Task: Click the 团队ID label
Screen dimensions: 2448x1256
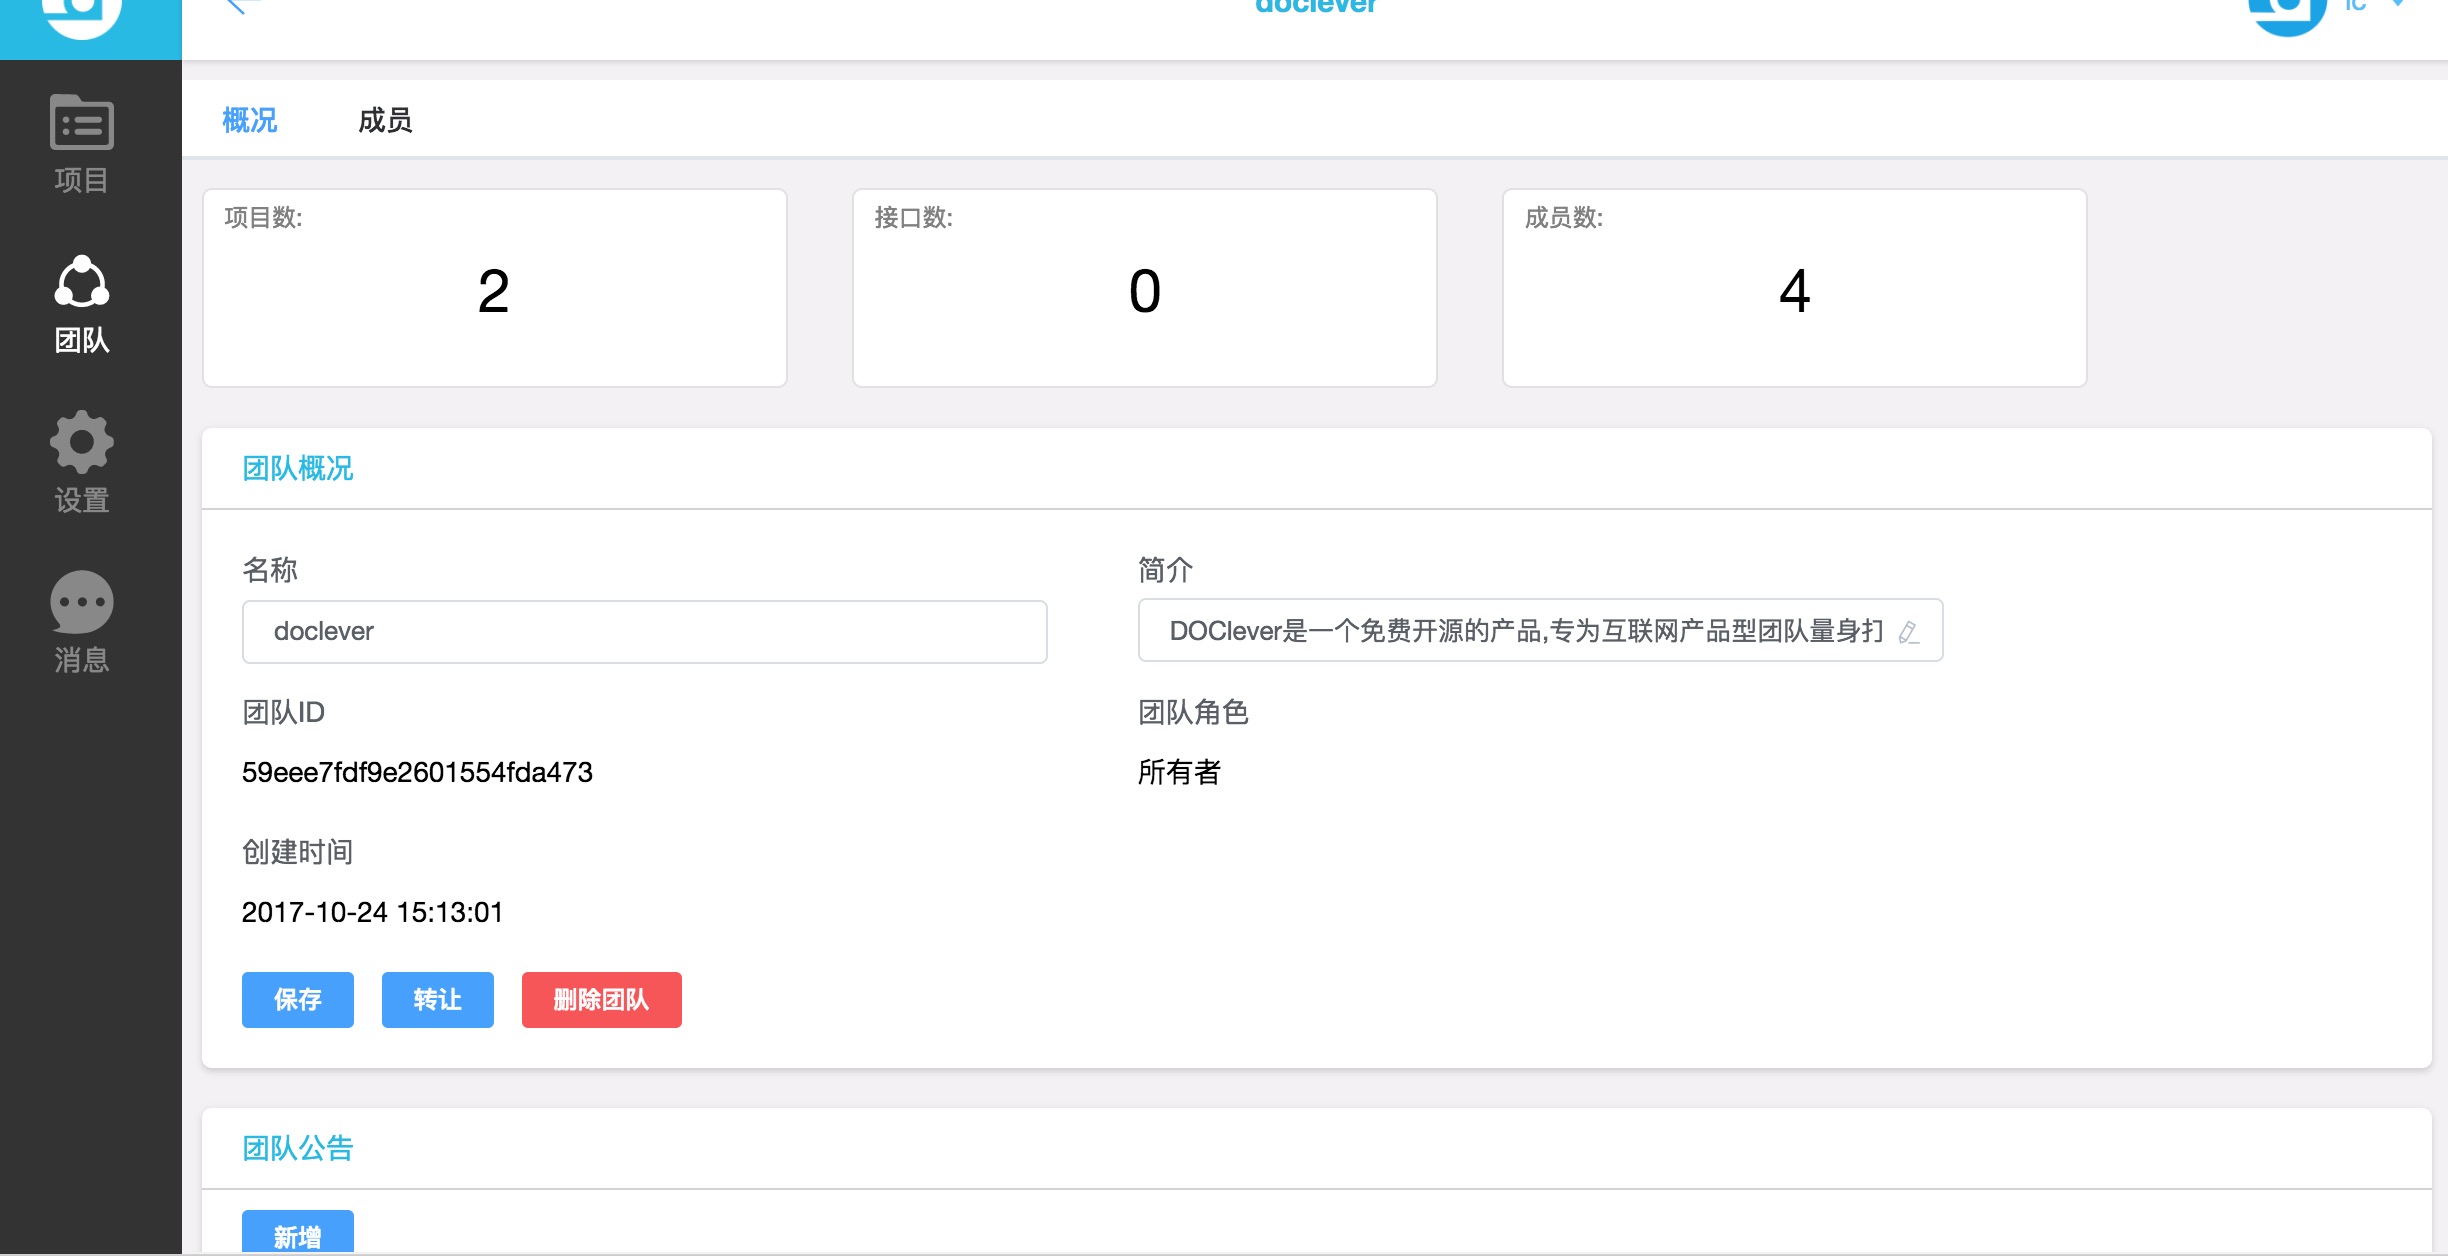Action: 283,712
